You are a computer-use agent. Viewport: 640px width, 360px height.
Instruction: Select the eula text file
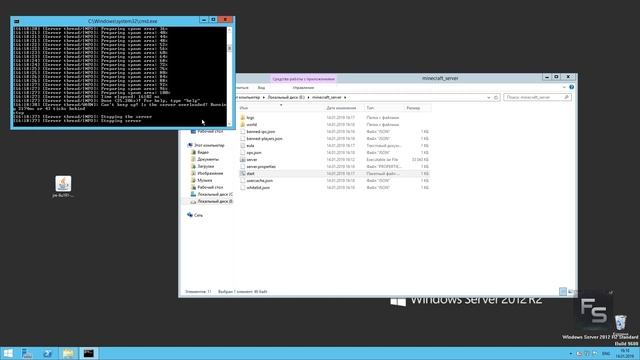[x=250, y=145]
